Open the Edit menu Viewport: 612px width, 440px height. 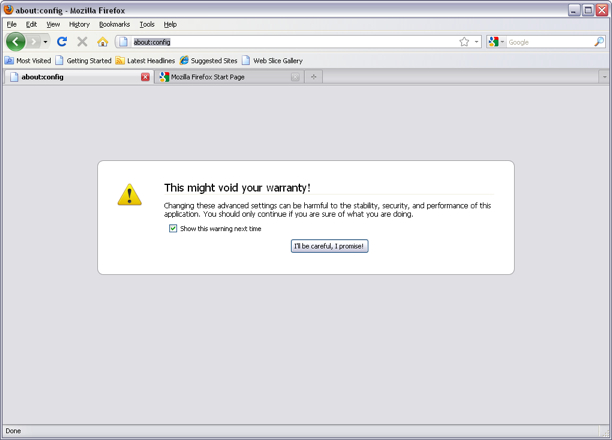pyautogui.click(x=31, y=24)
